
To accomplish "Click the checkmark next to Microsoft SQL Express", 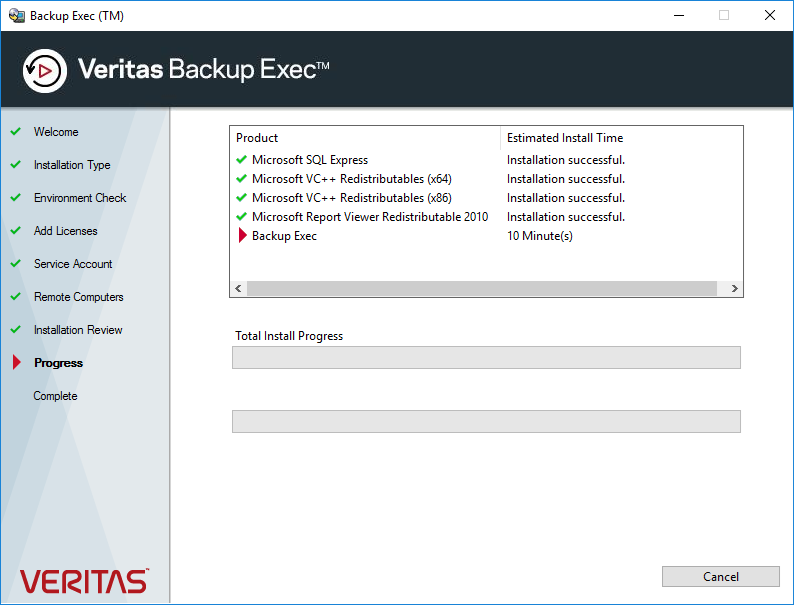I will coord(242,159).
